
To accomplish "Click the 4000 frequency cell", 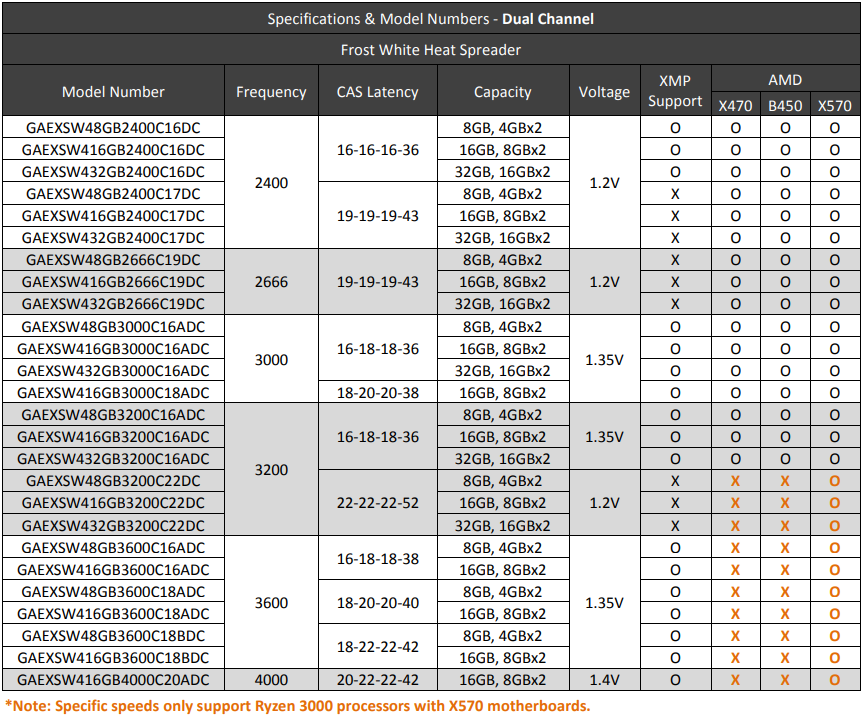I will pos(271,680).
